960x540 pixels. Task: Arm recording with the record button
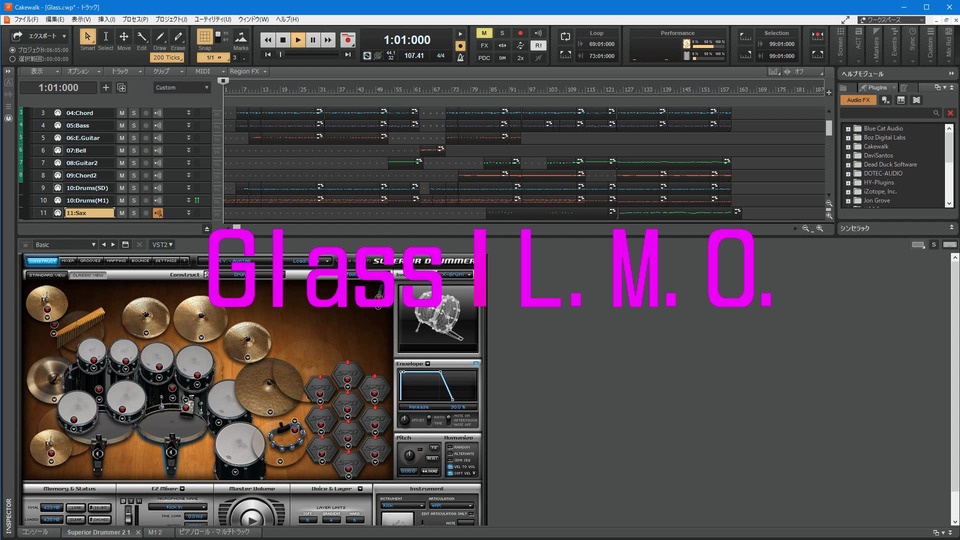348,40
